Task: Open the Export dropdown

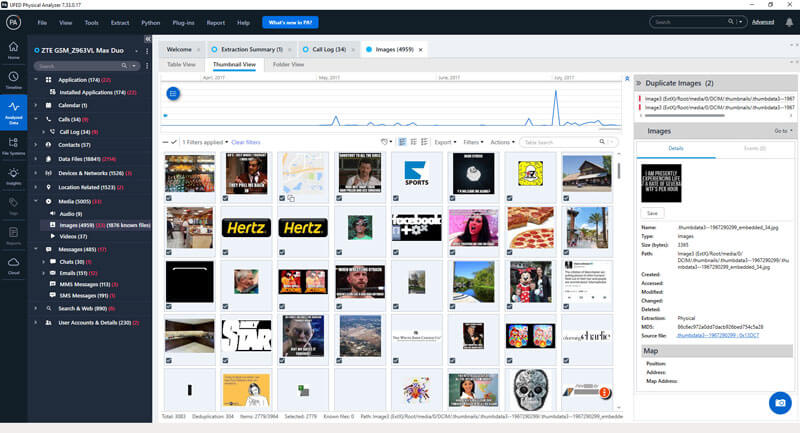Action: tap(445, 142)
